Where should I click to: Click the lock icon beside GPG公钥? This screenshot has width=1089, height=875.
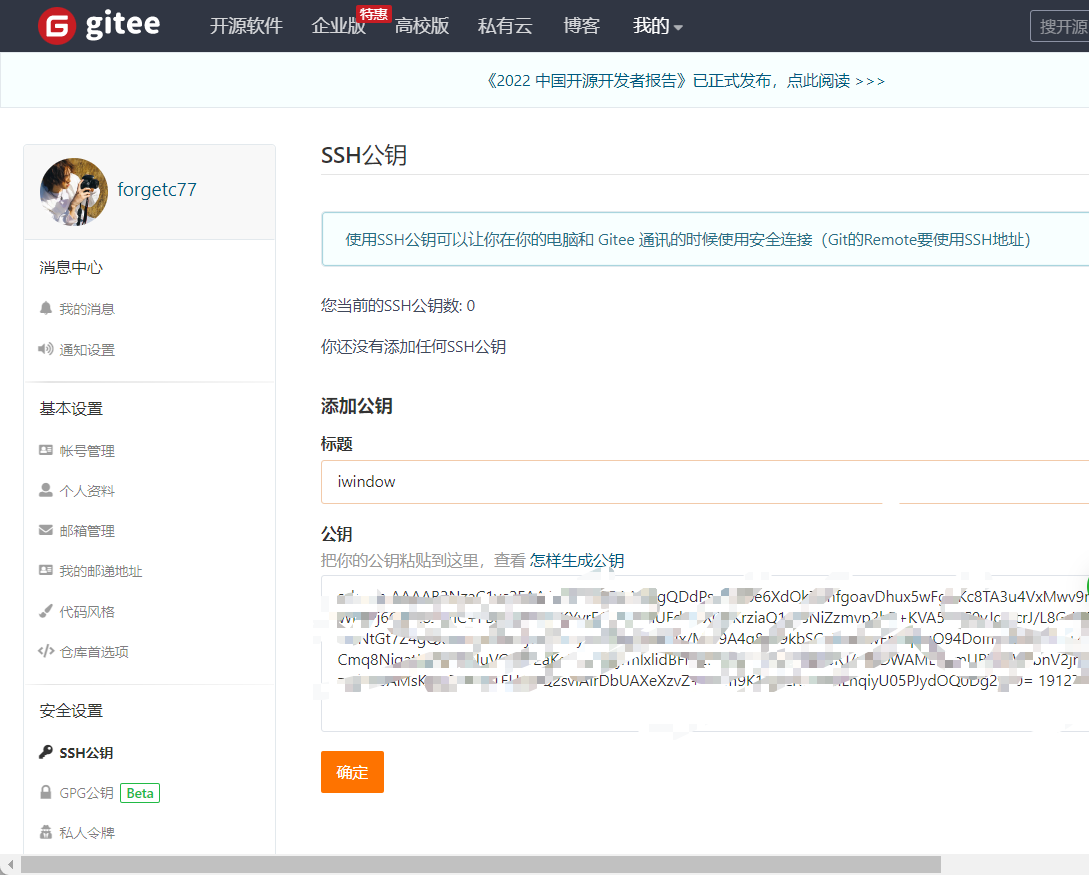pos(46,792)
